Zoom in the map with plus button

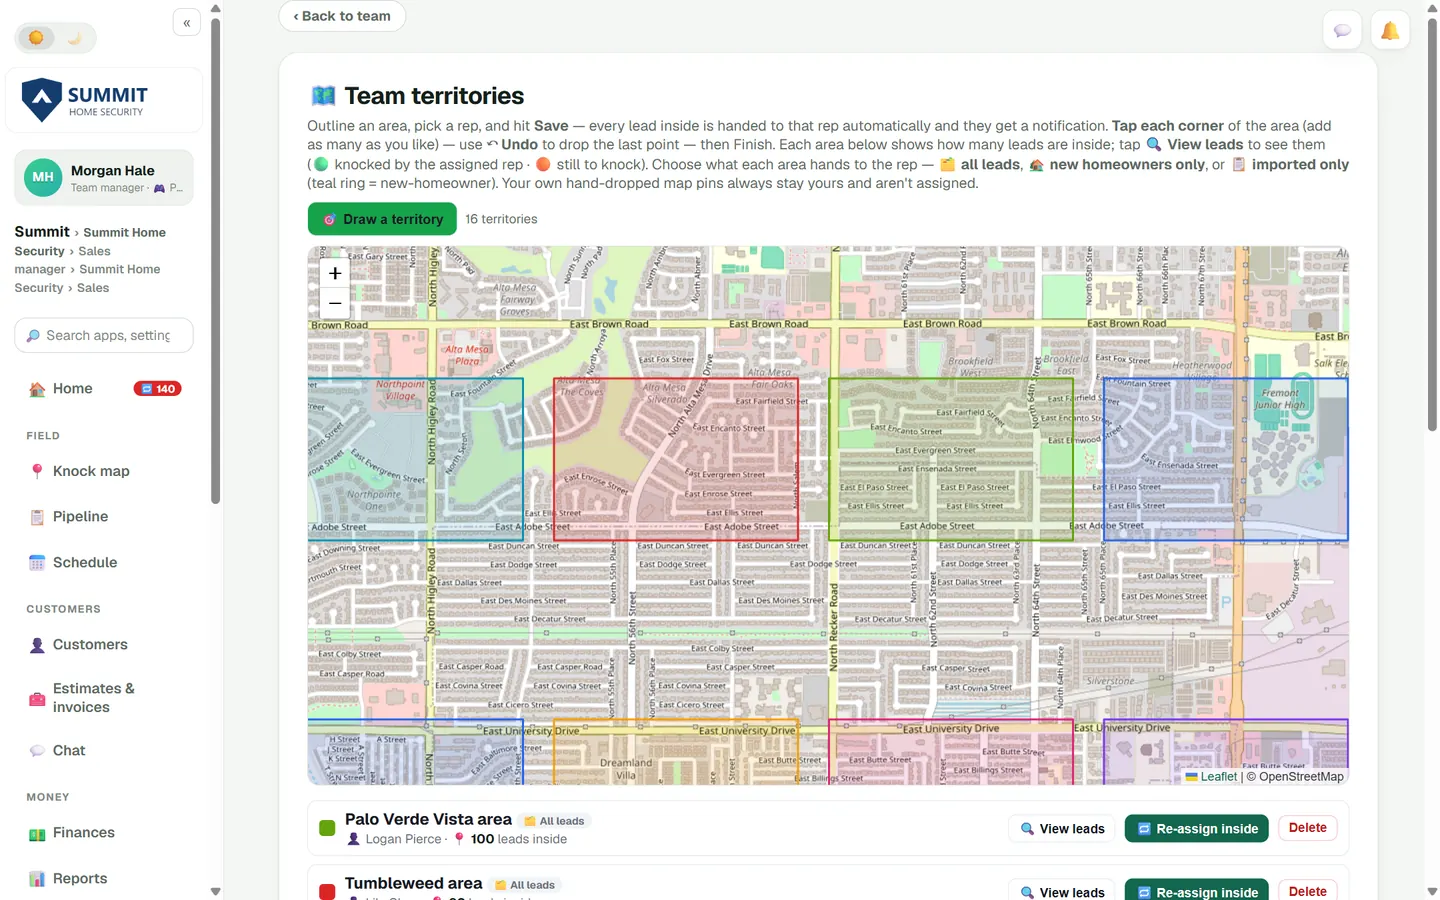click(335, 273)
